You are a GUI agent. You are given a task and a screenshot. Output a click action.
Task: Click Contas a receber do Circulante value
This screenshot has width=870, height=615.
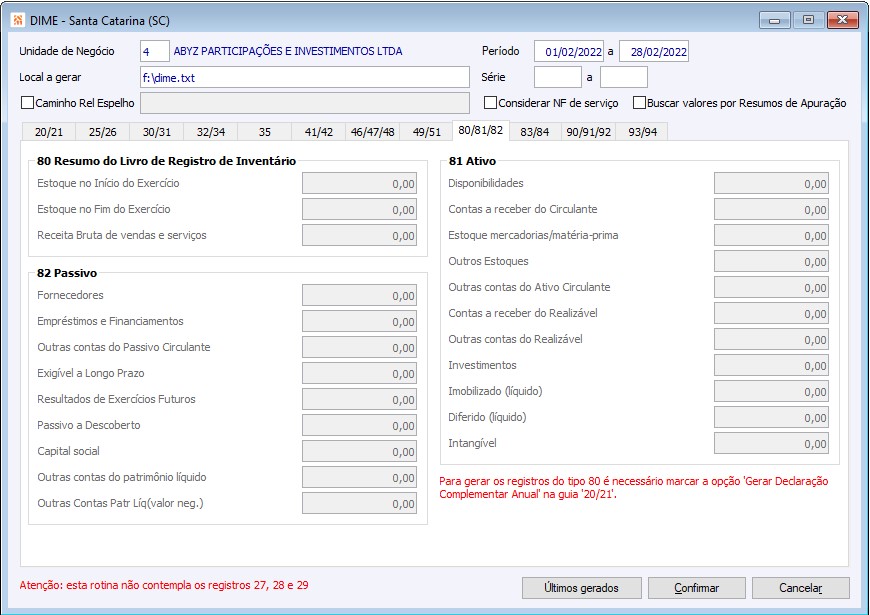771,209
